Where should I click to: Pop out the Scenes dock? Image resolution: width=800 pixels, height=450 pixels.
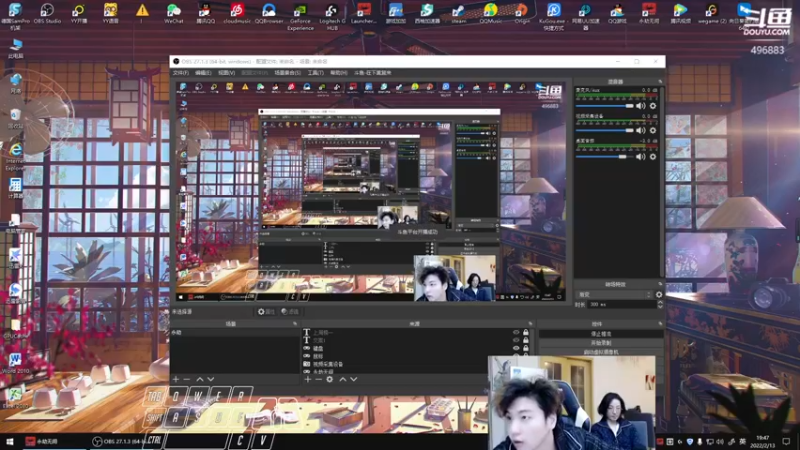295,323
